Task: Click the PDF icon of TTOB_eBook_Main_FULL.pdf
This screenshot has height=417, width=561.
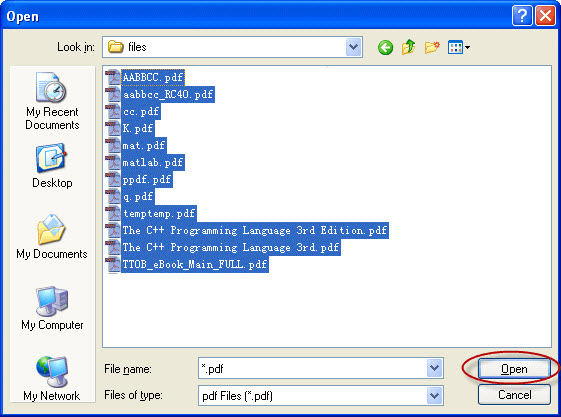Action: [113, 265]
